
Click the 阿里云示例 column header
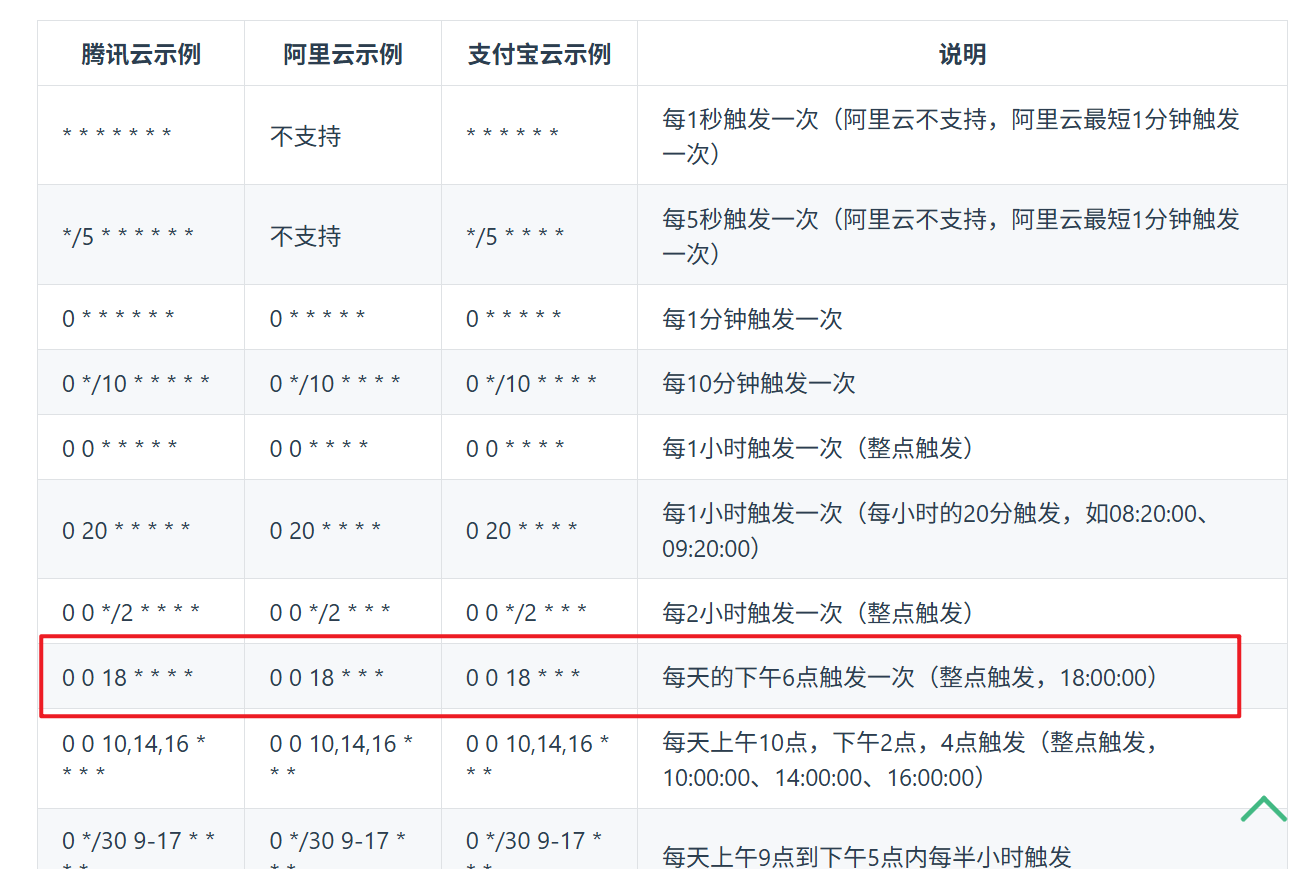coord(342,54)
